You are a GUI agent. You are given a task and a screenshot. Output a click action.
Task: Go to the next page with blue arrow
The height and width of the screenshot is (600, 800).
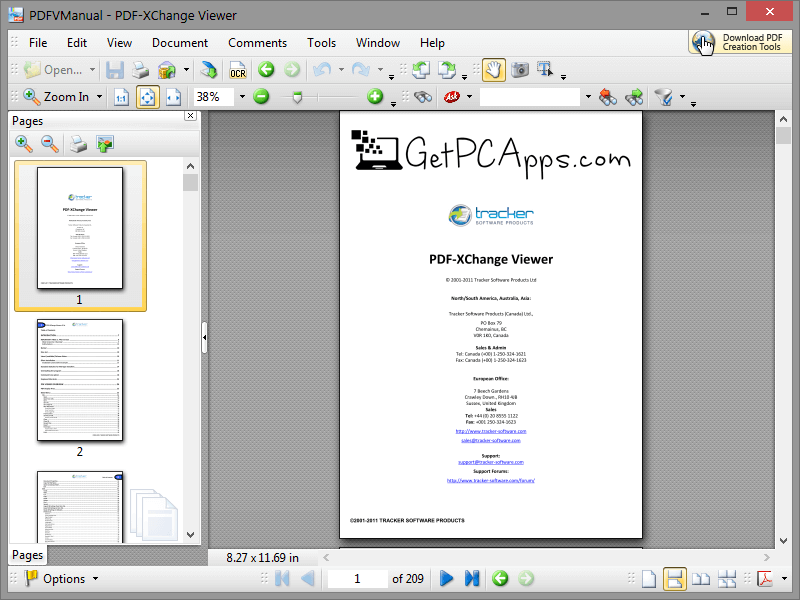(446, 579)
